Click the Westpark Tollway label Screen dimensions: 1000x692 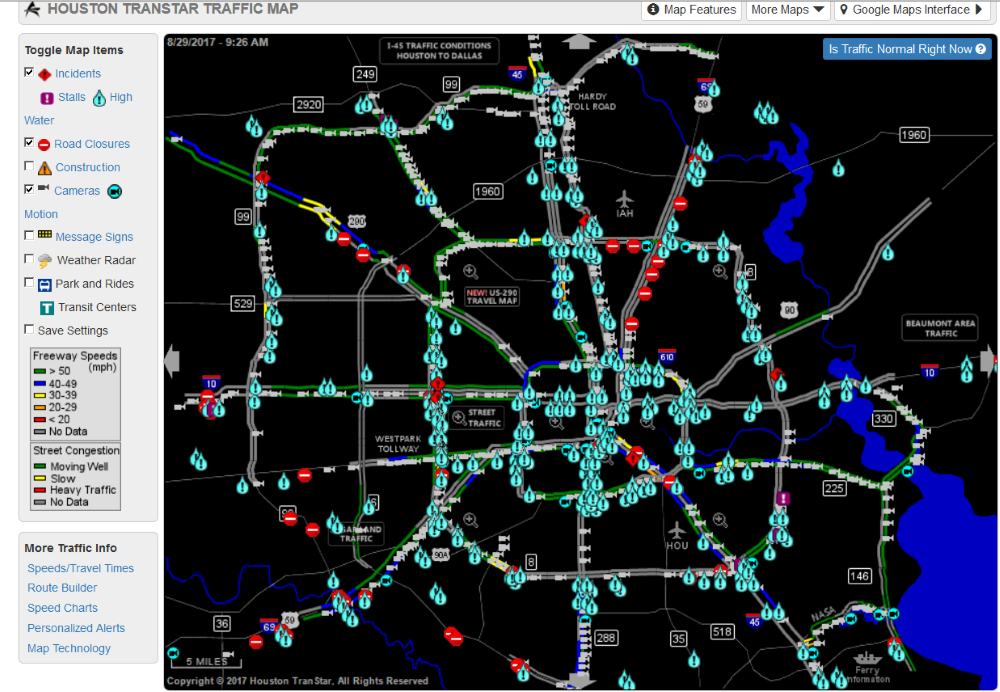pos(398,444)
